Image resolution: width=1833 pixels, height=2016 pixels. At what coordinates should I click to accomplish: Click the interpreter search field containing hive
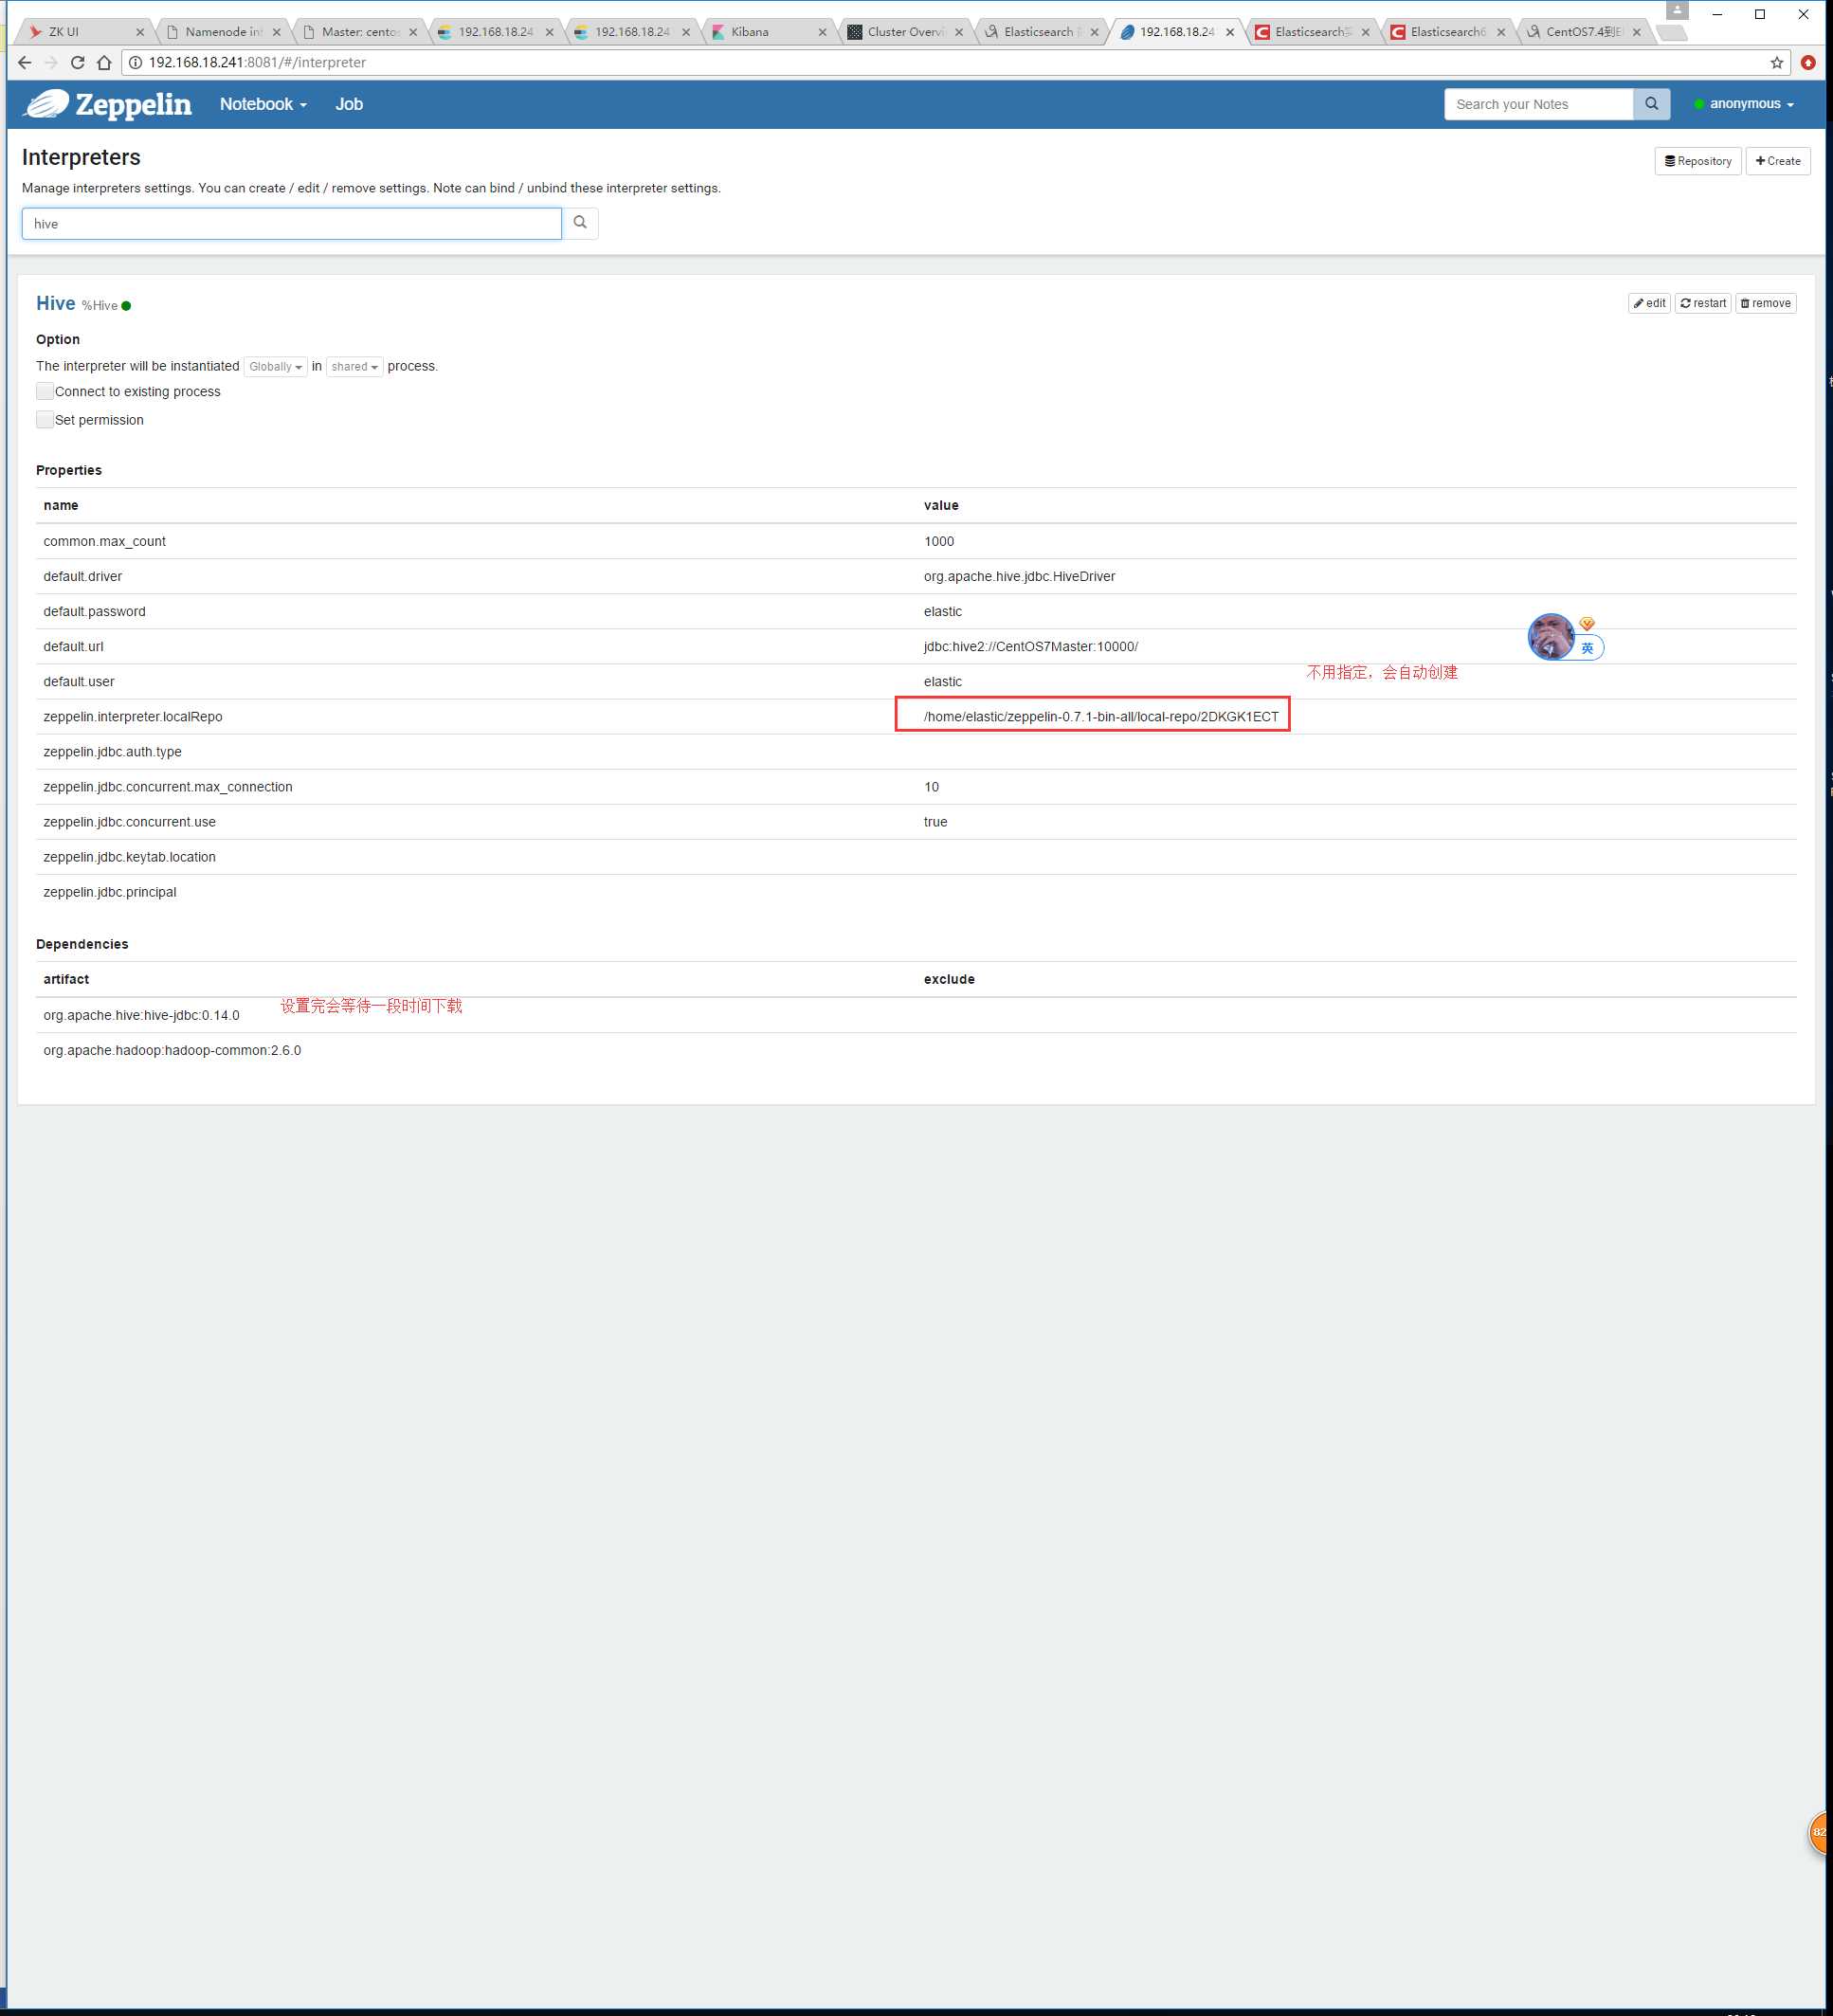pyautogui.click(x=291, y=224)
